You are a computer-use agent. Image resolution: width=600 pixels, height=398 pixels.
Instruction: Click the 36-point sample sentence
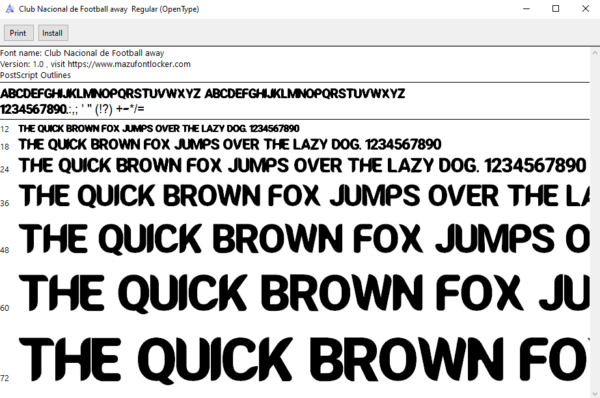click(304, 196)
